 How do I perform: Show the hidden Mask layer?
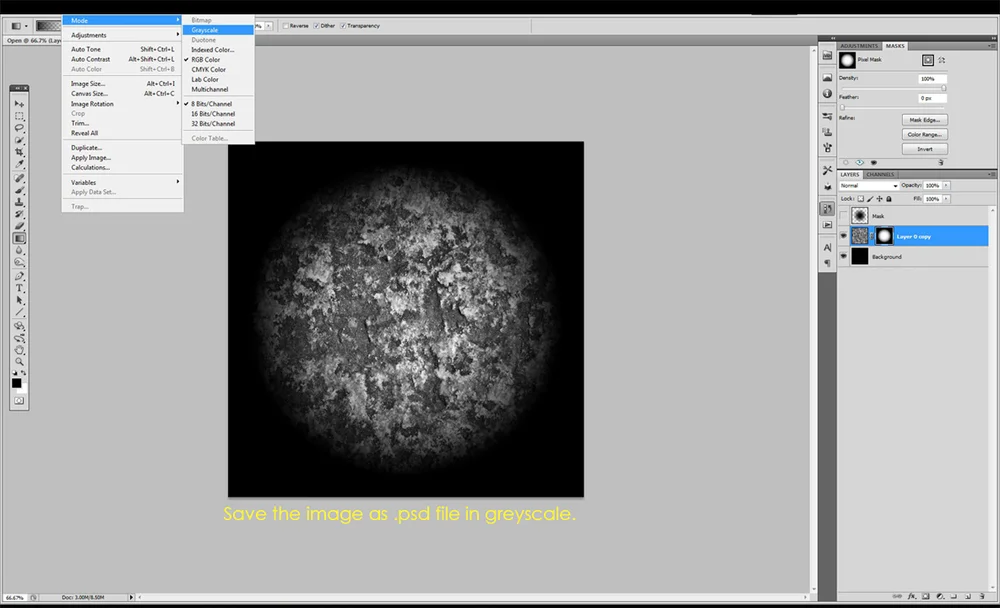(843, 216)
